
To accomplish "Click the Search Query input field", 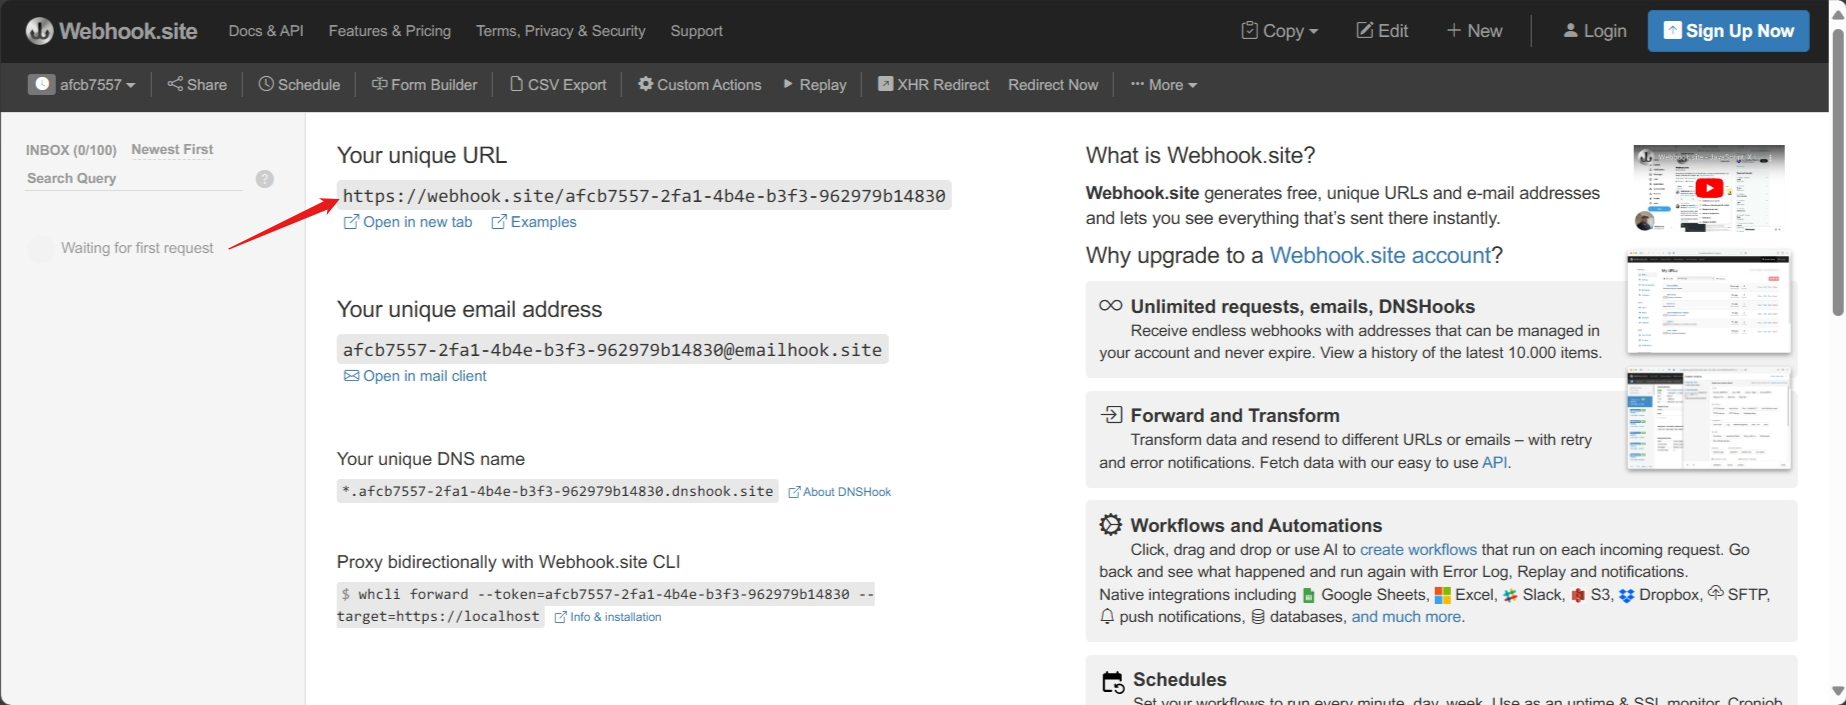I will coord(134,178).
